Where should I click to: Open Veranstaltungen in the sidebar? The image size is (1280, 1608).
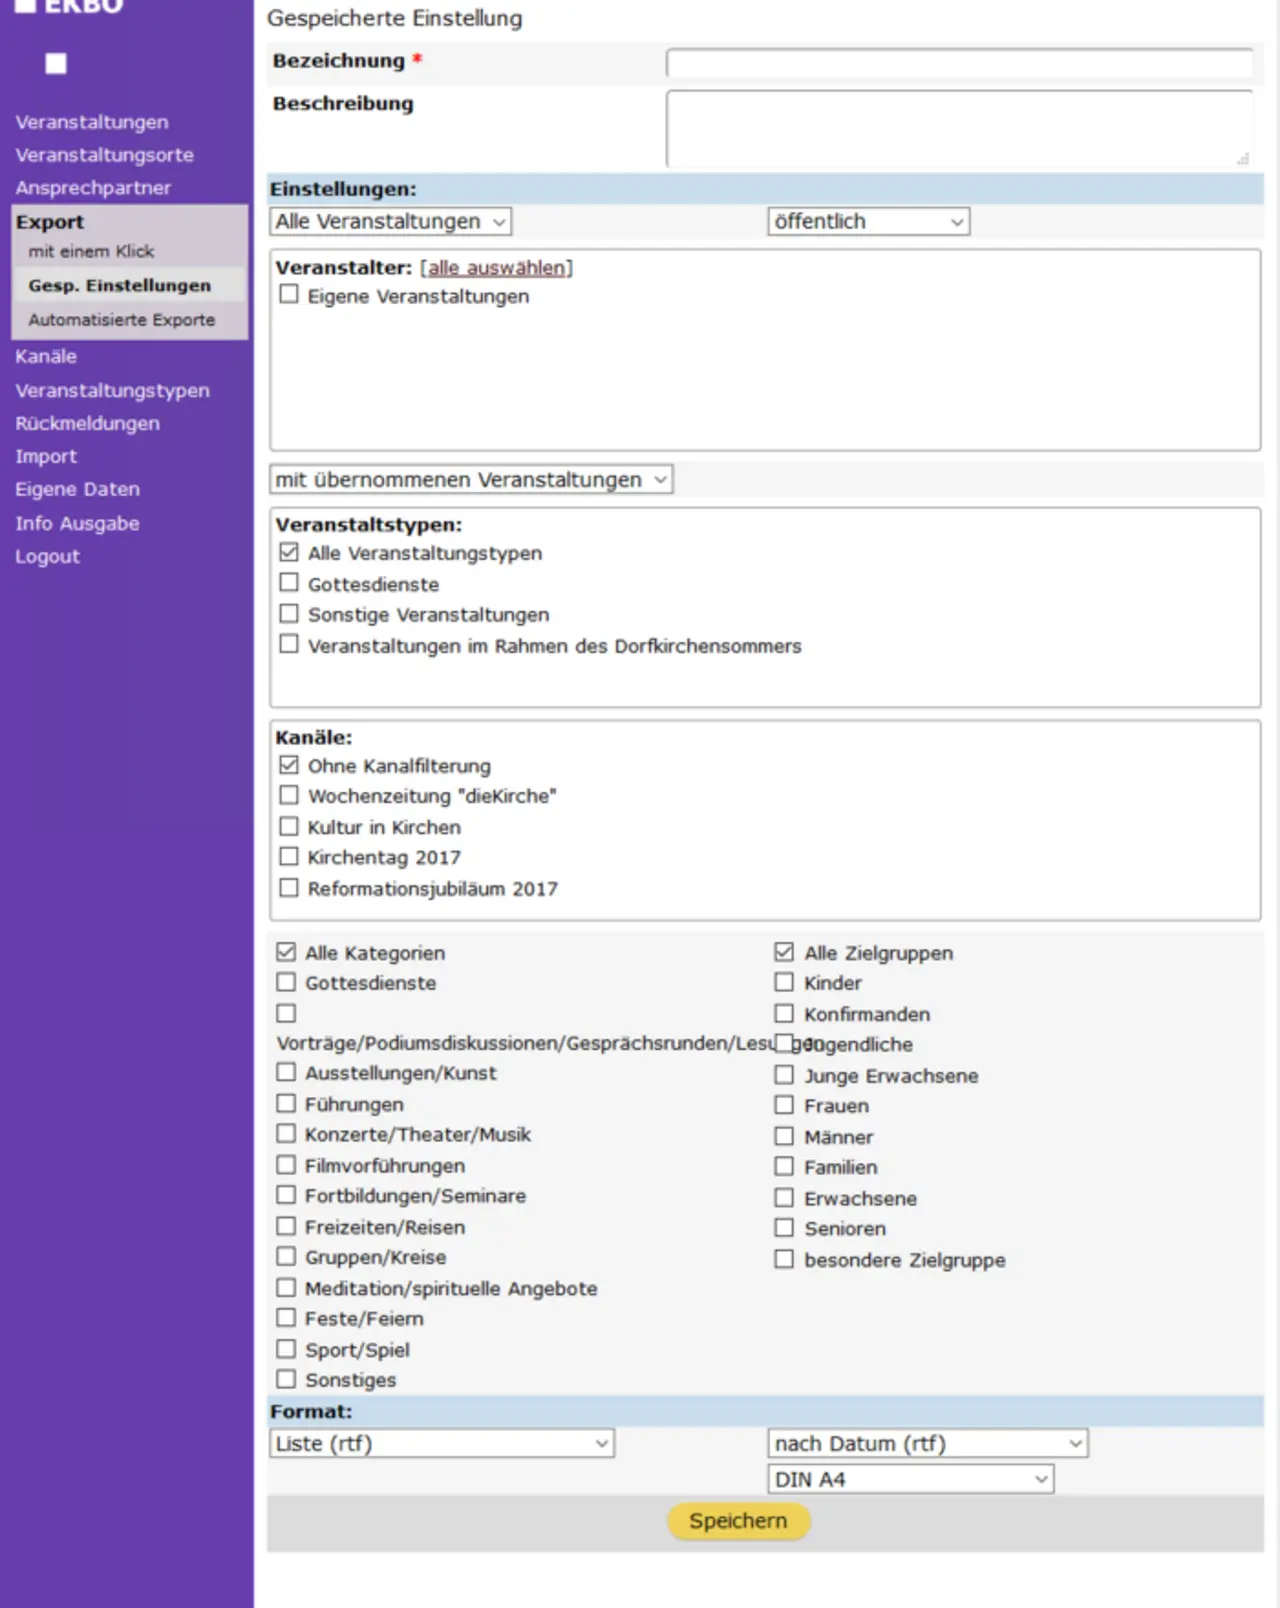(x=92, y=122)
